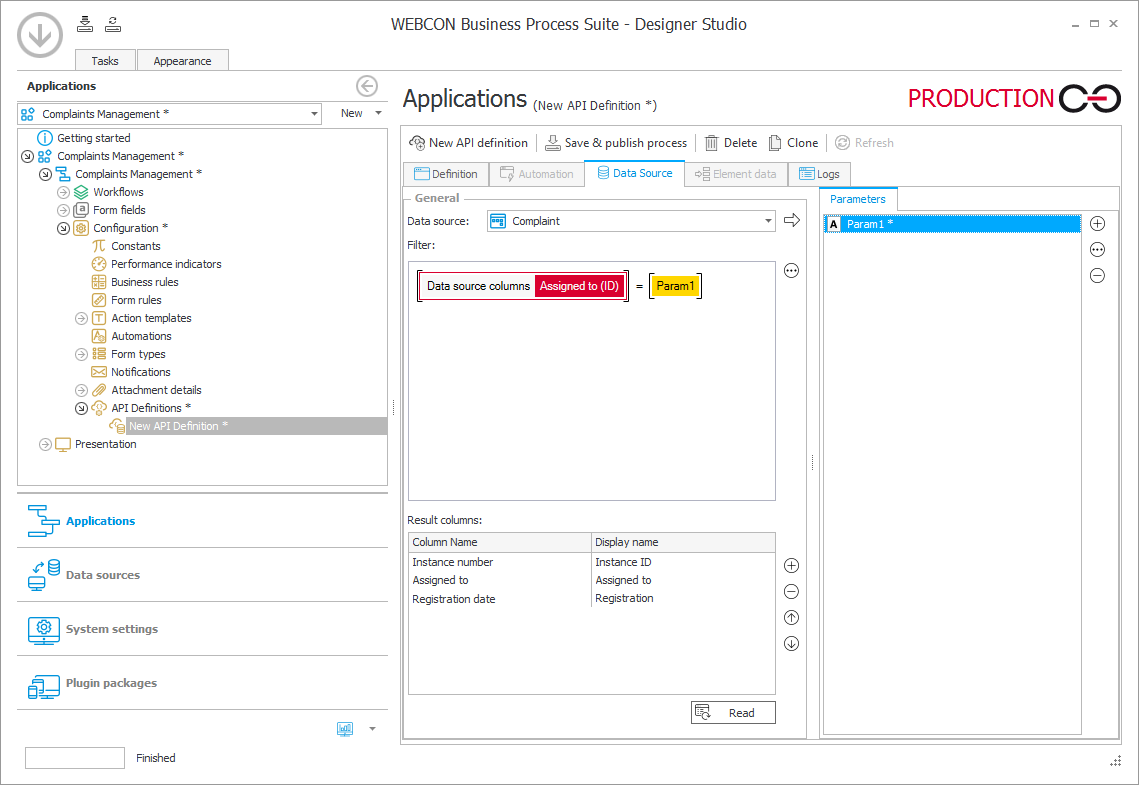Select Form rules in the tree
1139x785 pixels.
pos(126,300)
